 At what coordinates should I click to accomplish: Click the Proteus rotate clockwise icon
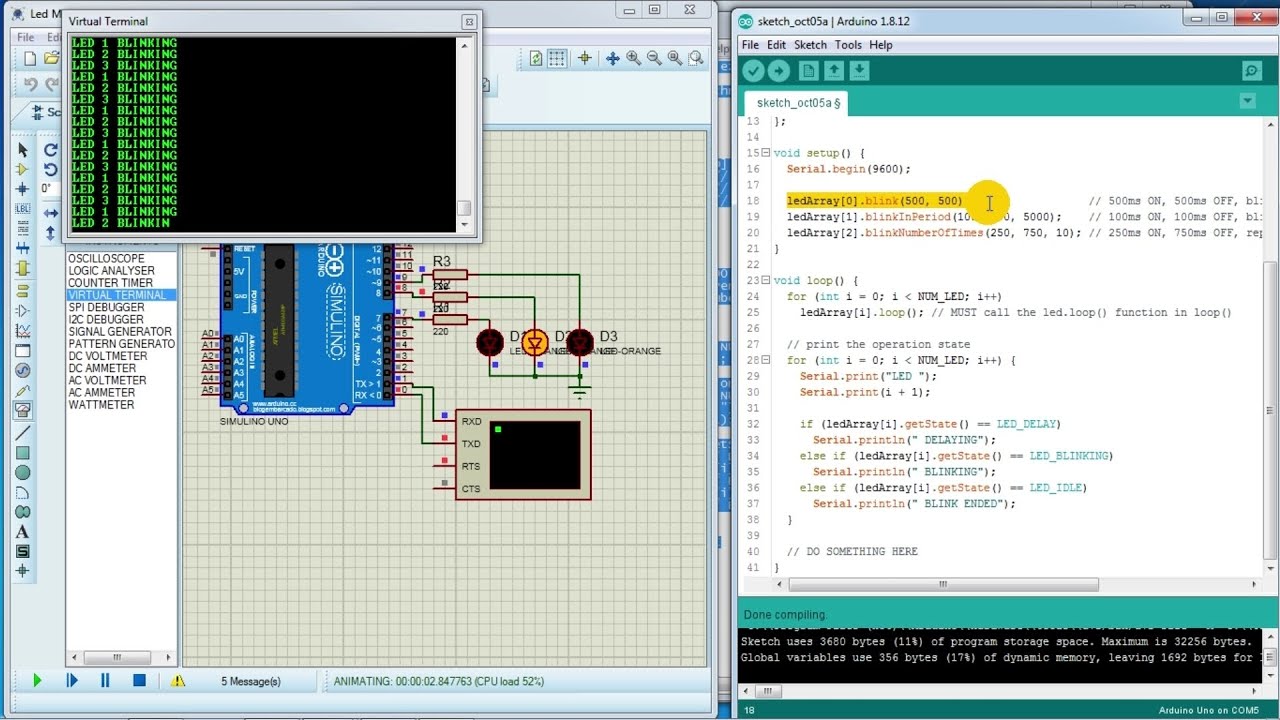[50, 150]
